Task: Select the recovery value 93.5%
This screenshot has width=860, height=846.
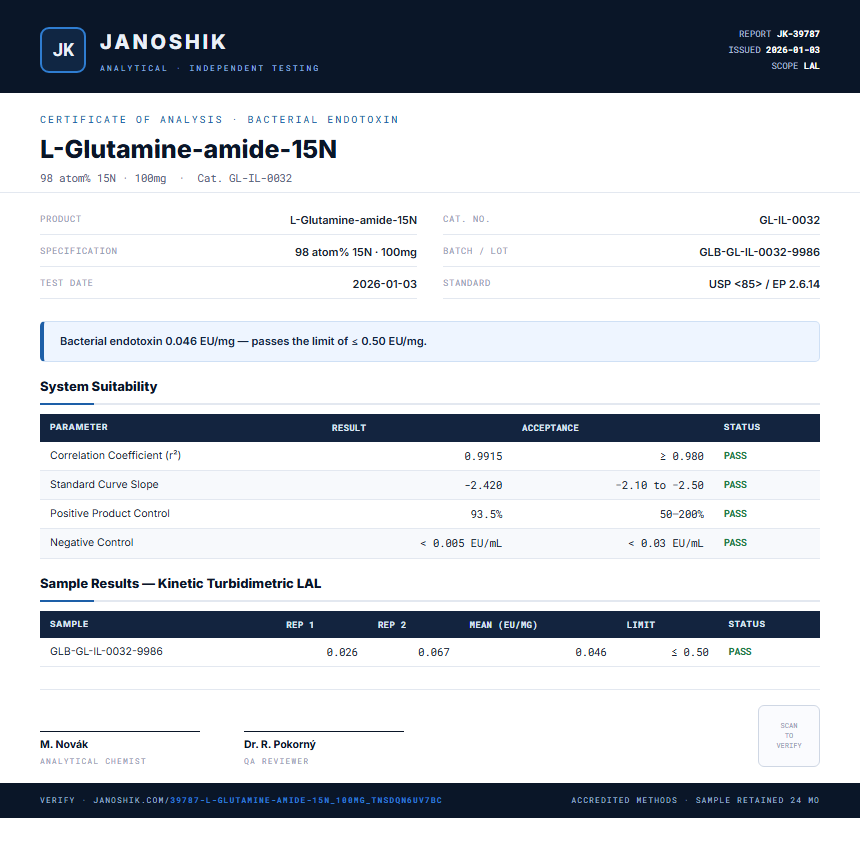Action: [486, 515]
